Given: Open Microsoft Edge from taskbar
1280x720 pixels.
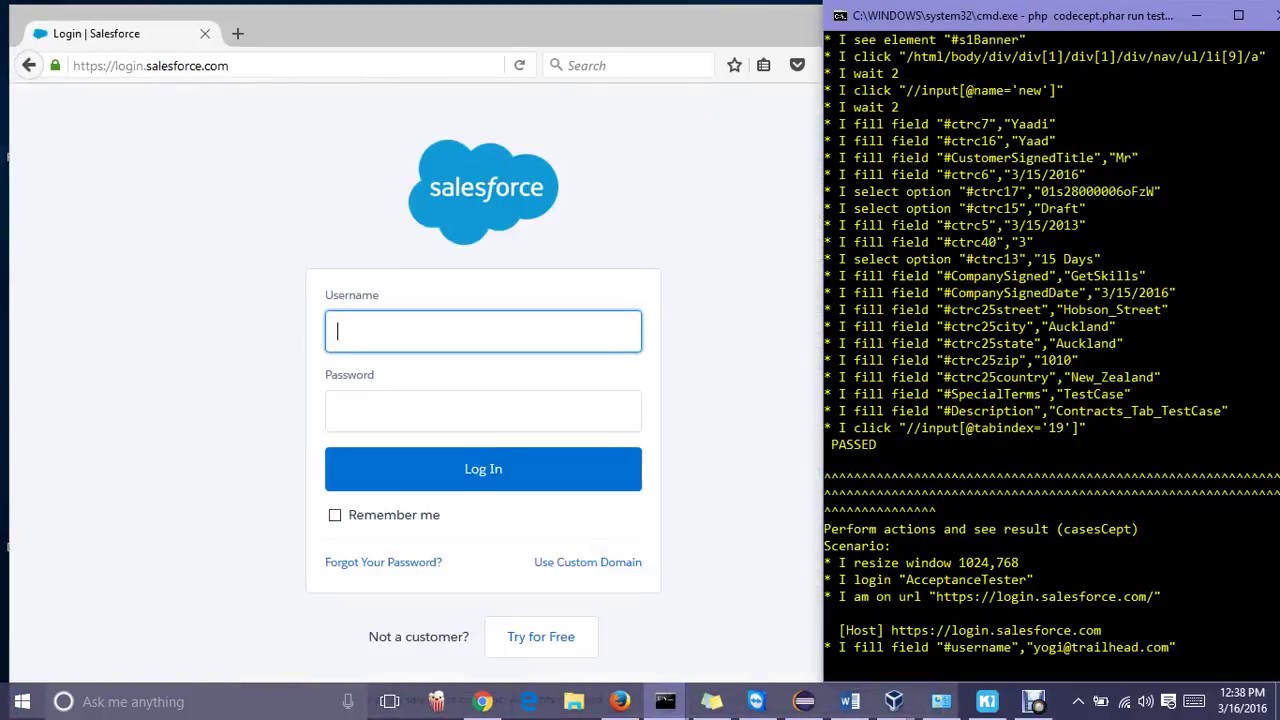Looking at the screenshot, I should tap(528, 701).
